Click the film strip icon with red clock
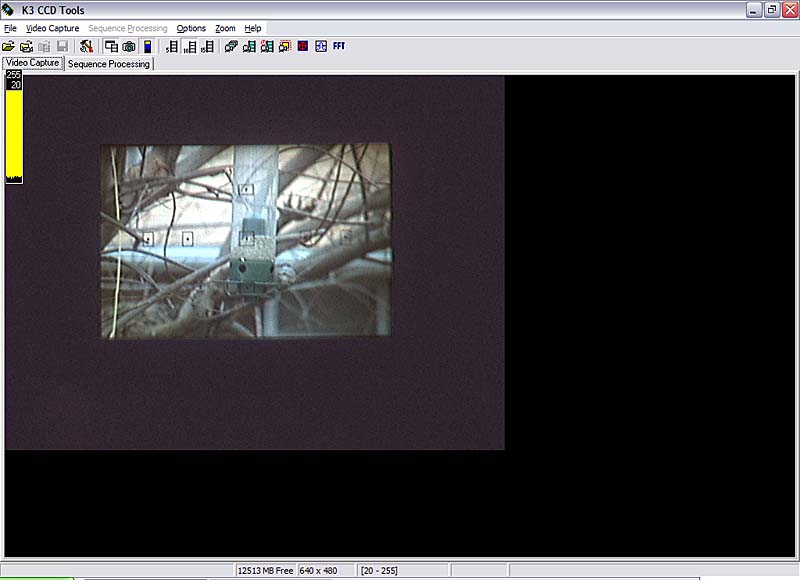This screenshot has width=800, height=580. tap(267, 47)
